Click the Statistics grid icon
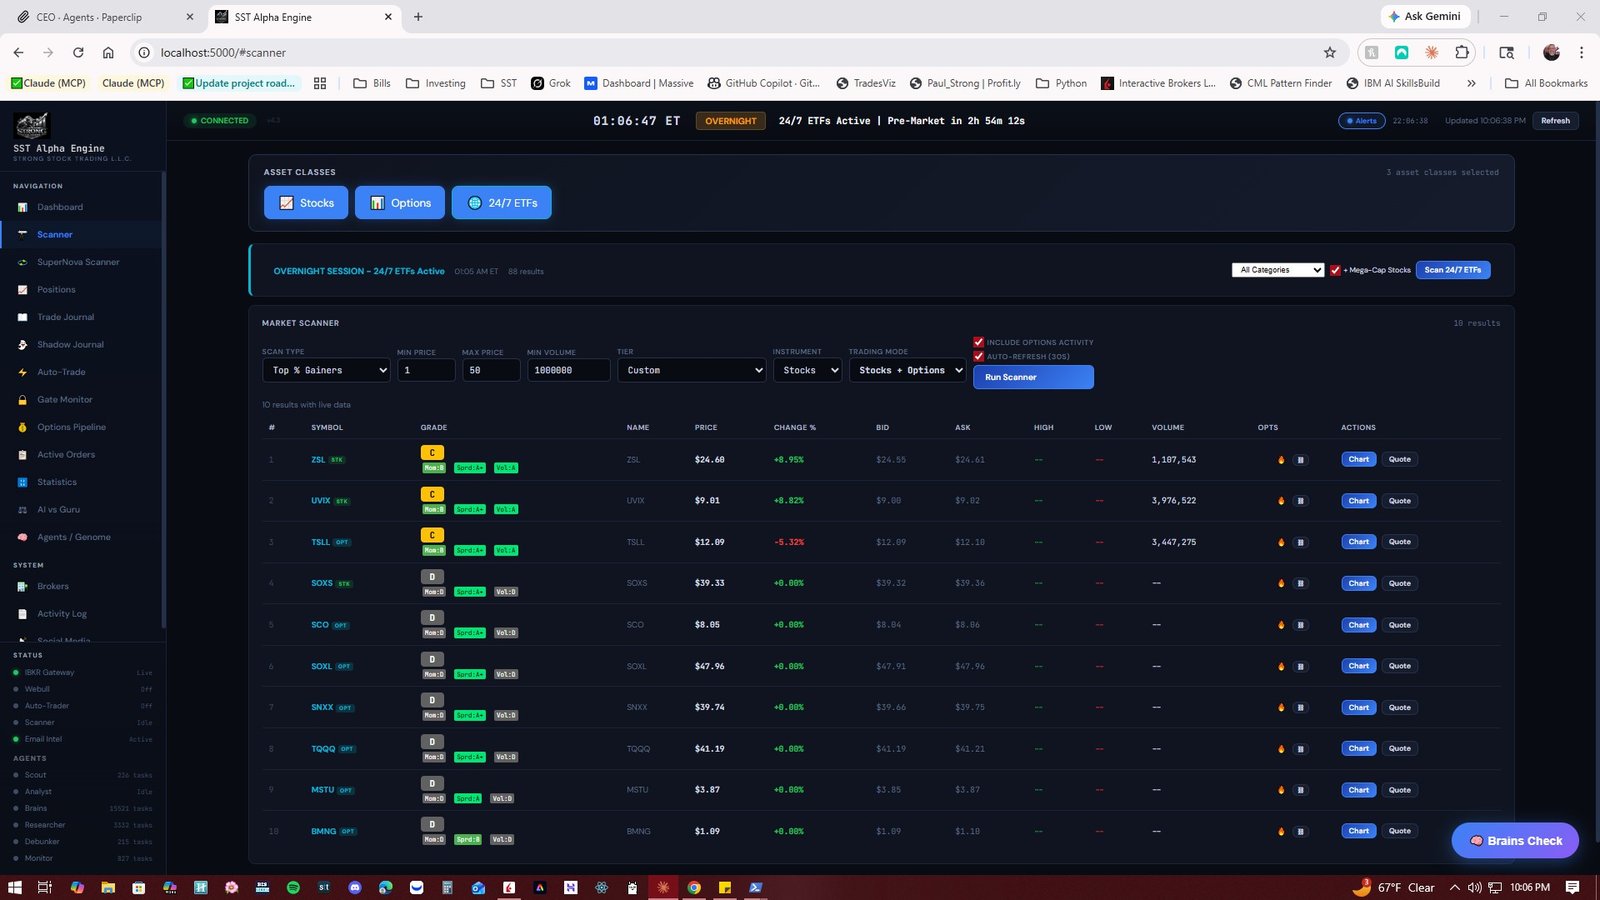 tap(22, 482)
